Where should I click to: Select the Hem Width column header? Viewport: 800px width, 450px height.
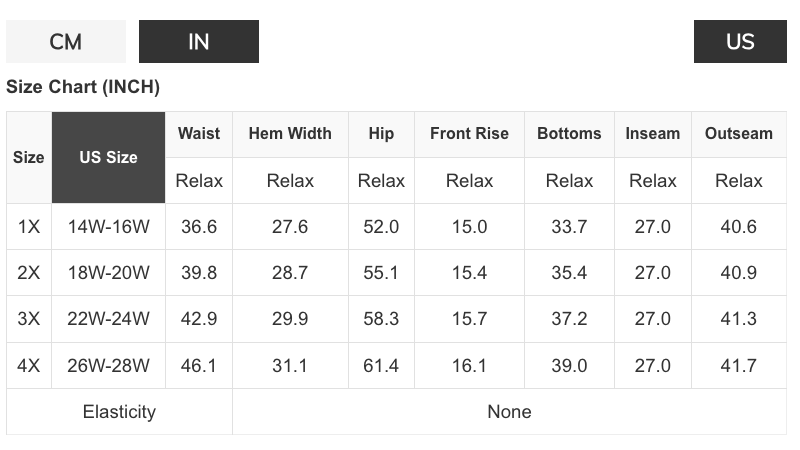click(290, 134)
